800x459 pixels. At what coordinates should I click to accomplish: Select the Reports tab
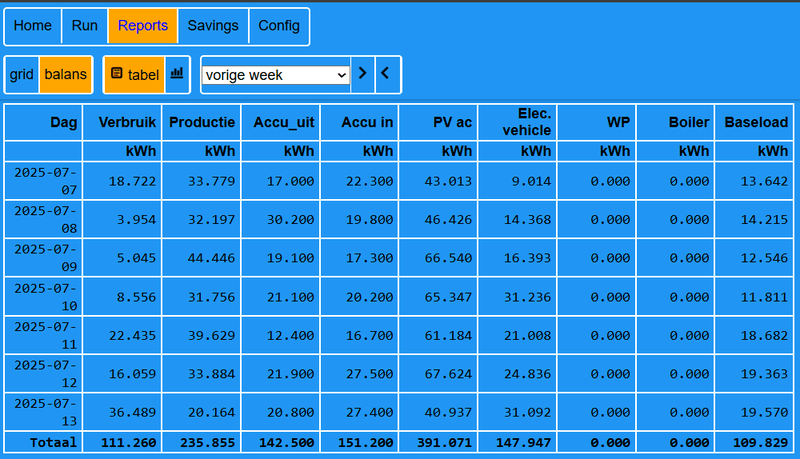click(143, 26)
